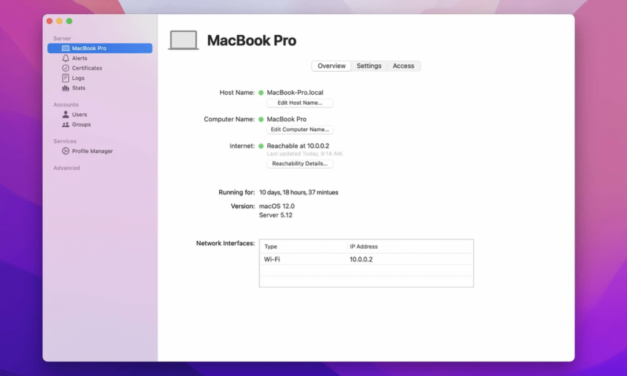This screenshot has height=376, width=627.
Task: Click the Profile Manager icon
Action: (66, 151)
